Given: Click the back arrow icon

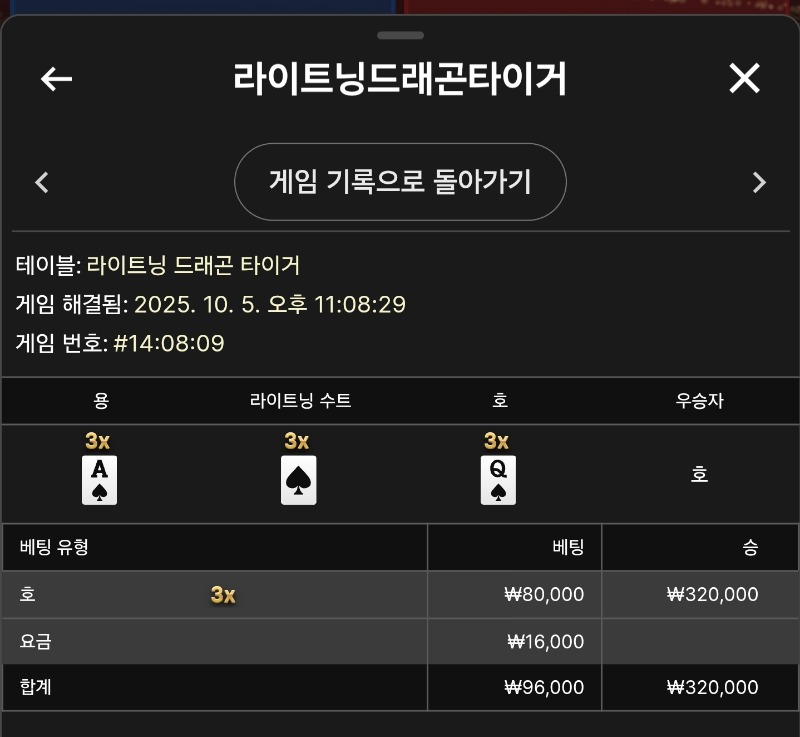Looking at the screenshot, I should (56, 79).
